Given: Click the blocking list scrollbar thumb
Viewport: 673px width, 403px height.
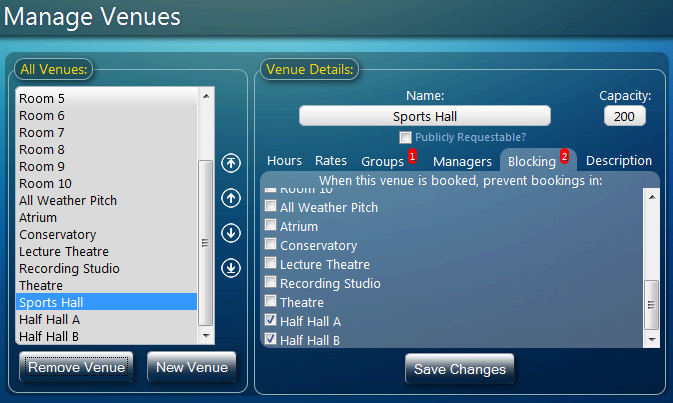Looking at the screenshot, I should point(652,305).
